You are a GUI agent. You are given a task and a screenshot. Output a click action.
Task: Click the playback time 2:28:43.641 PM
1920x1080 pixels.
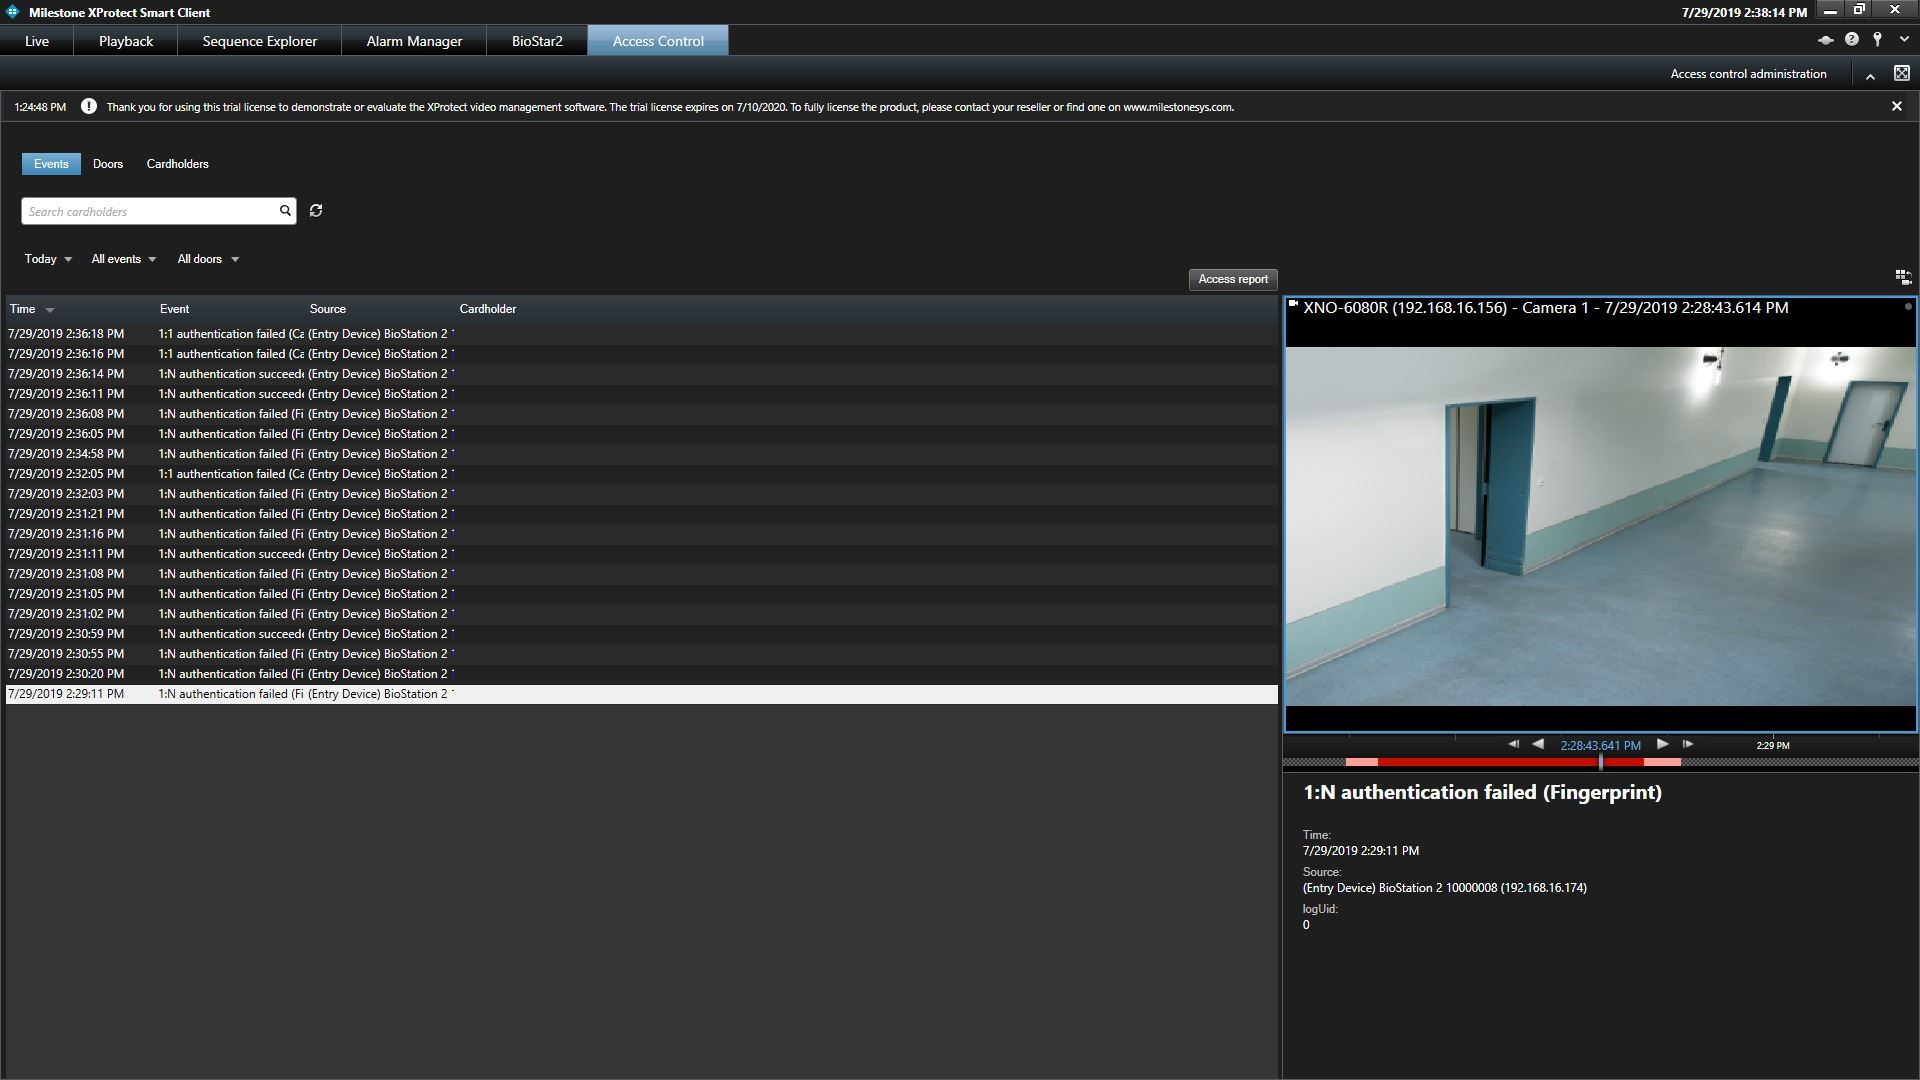pos(1600,745)
